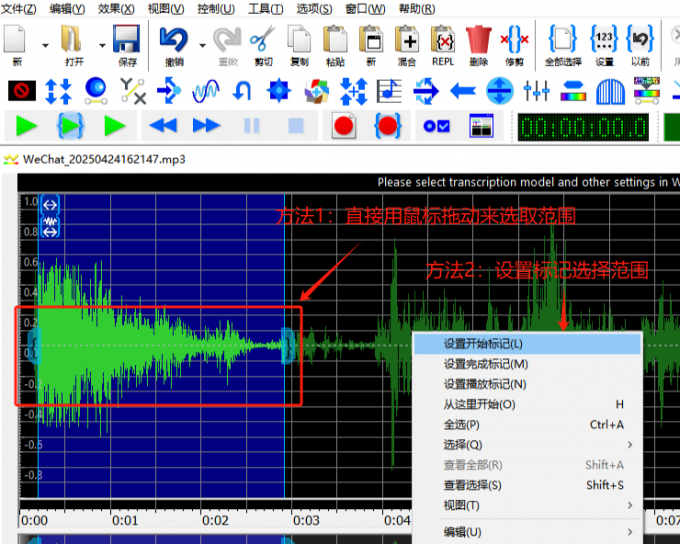
Task: Play selection using the green button with braces
Action: (x=71, y=126)
